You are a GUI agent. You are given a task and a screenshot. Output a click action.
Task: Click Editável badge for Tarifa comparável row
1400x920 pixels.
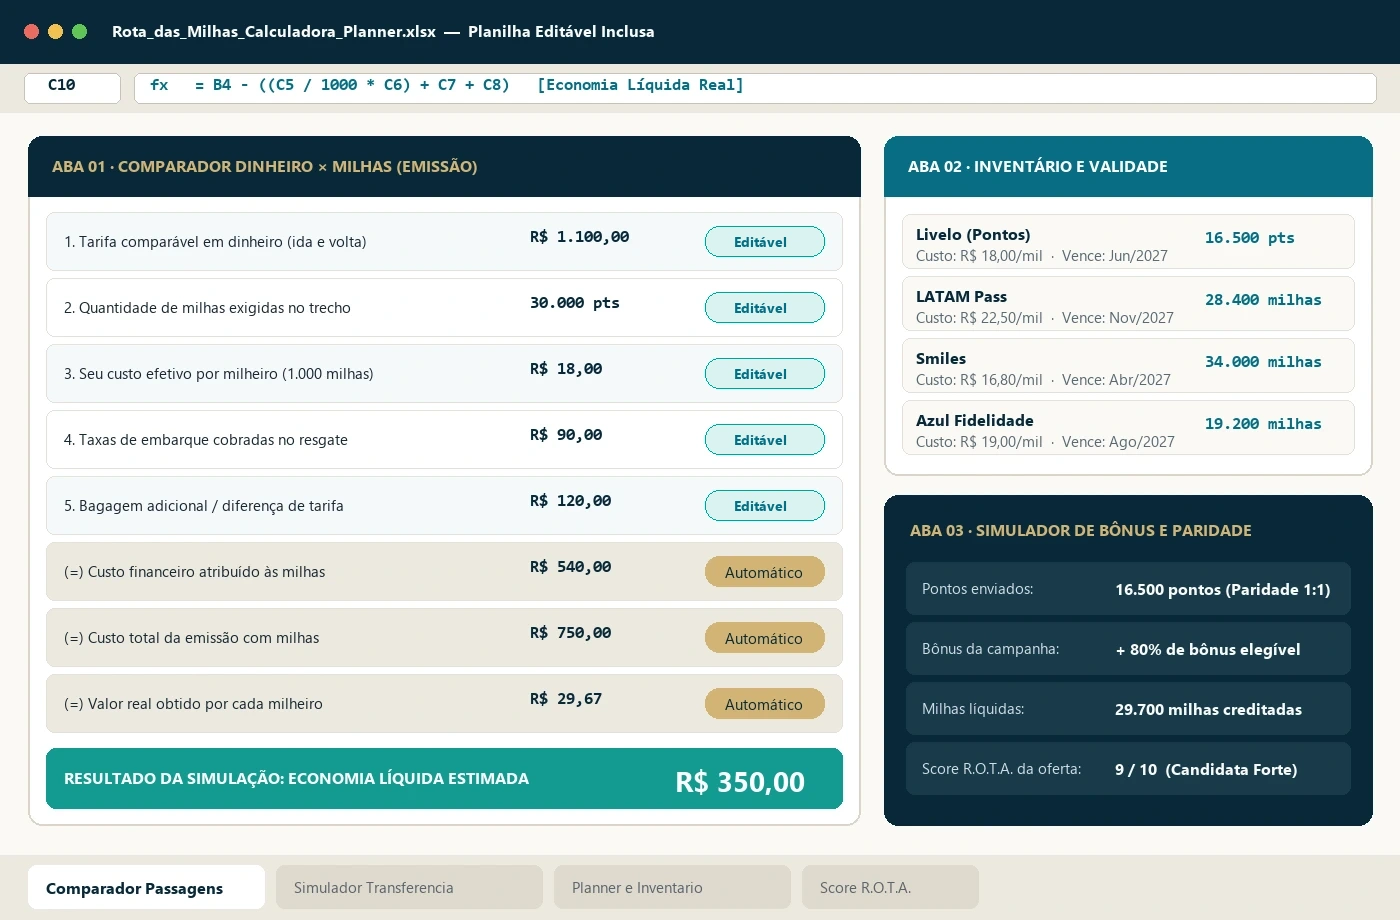click(x=765, y=242)
